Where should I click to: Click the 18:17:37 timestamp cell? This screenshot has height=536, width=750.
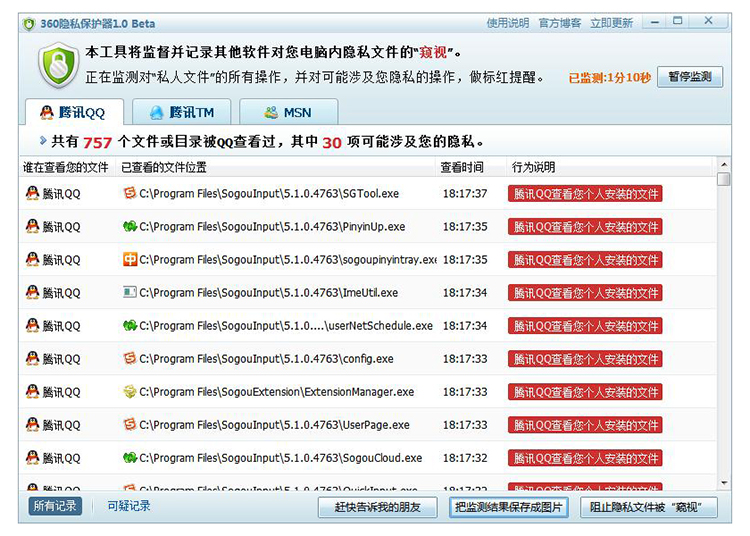pos(465,194)
